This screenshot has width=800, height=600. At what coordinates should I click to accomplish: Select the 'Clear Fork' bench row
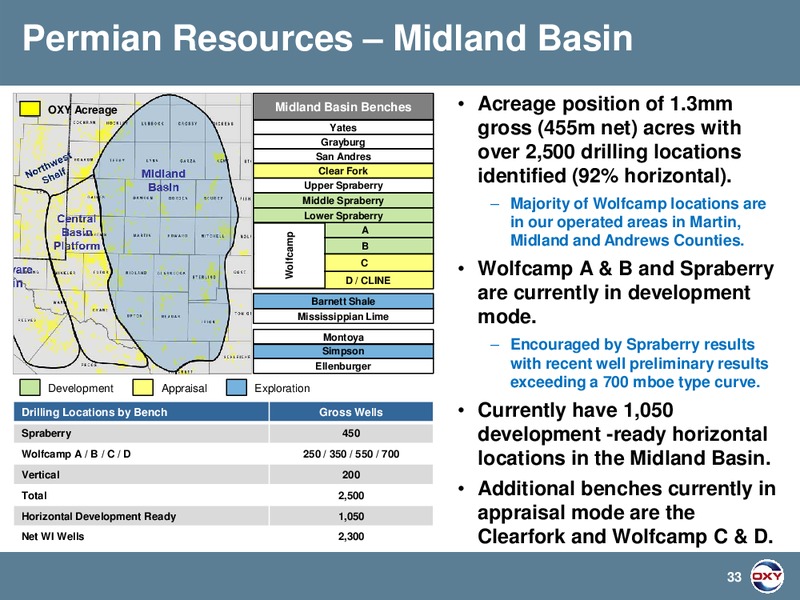(343, 170)
